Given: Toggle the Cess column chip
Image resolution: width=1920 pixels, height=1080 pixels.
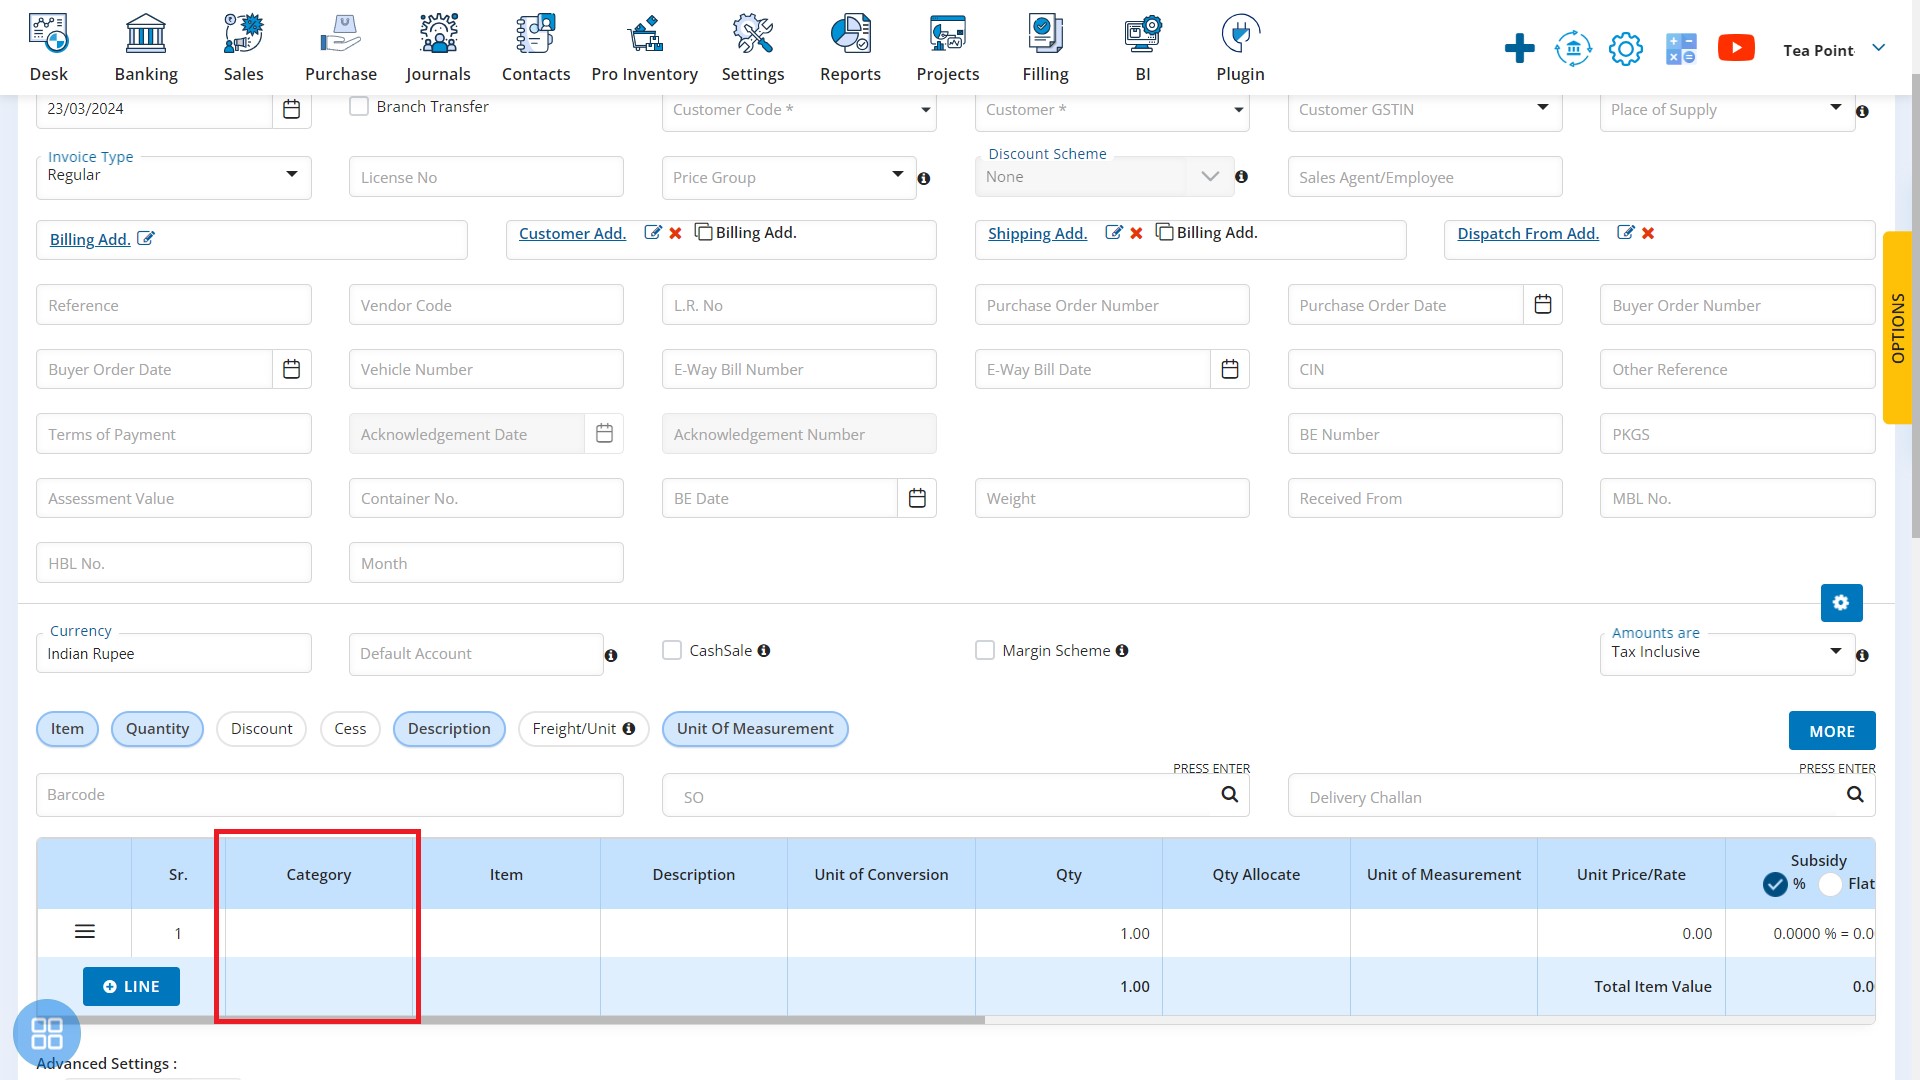Looking at the screenshot, I should (350, 729).
